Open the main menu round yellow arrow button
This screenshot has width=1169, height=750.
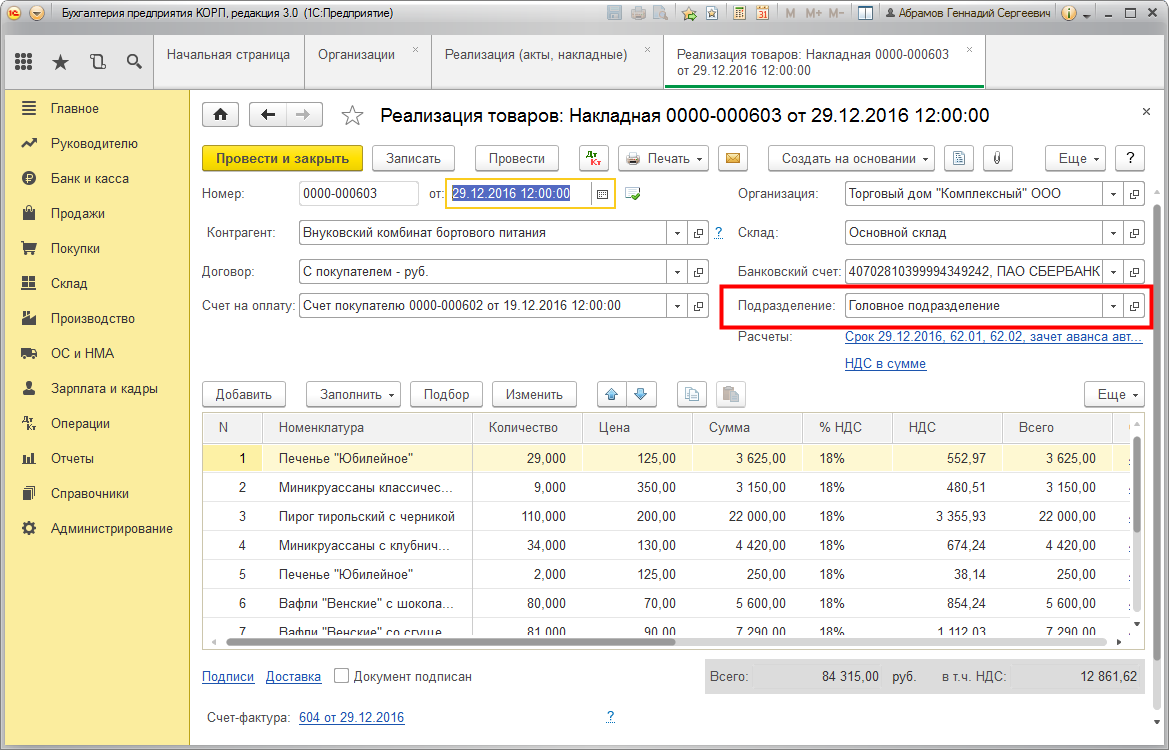[37, 13]
